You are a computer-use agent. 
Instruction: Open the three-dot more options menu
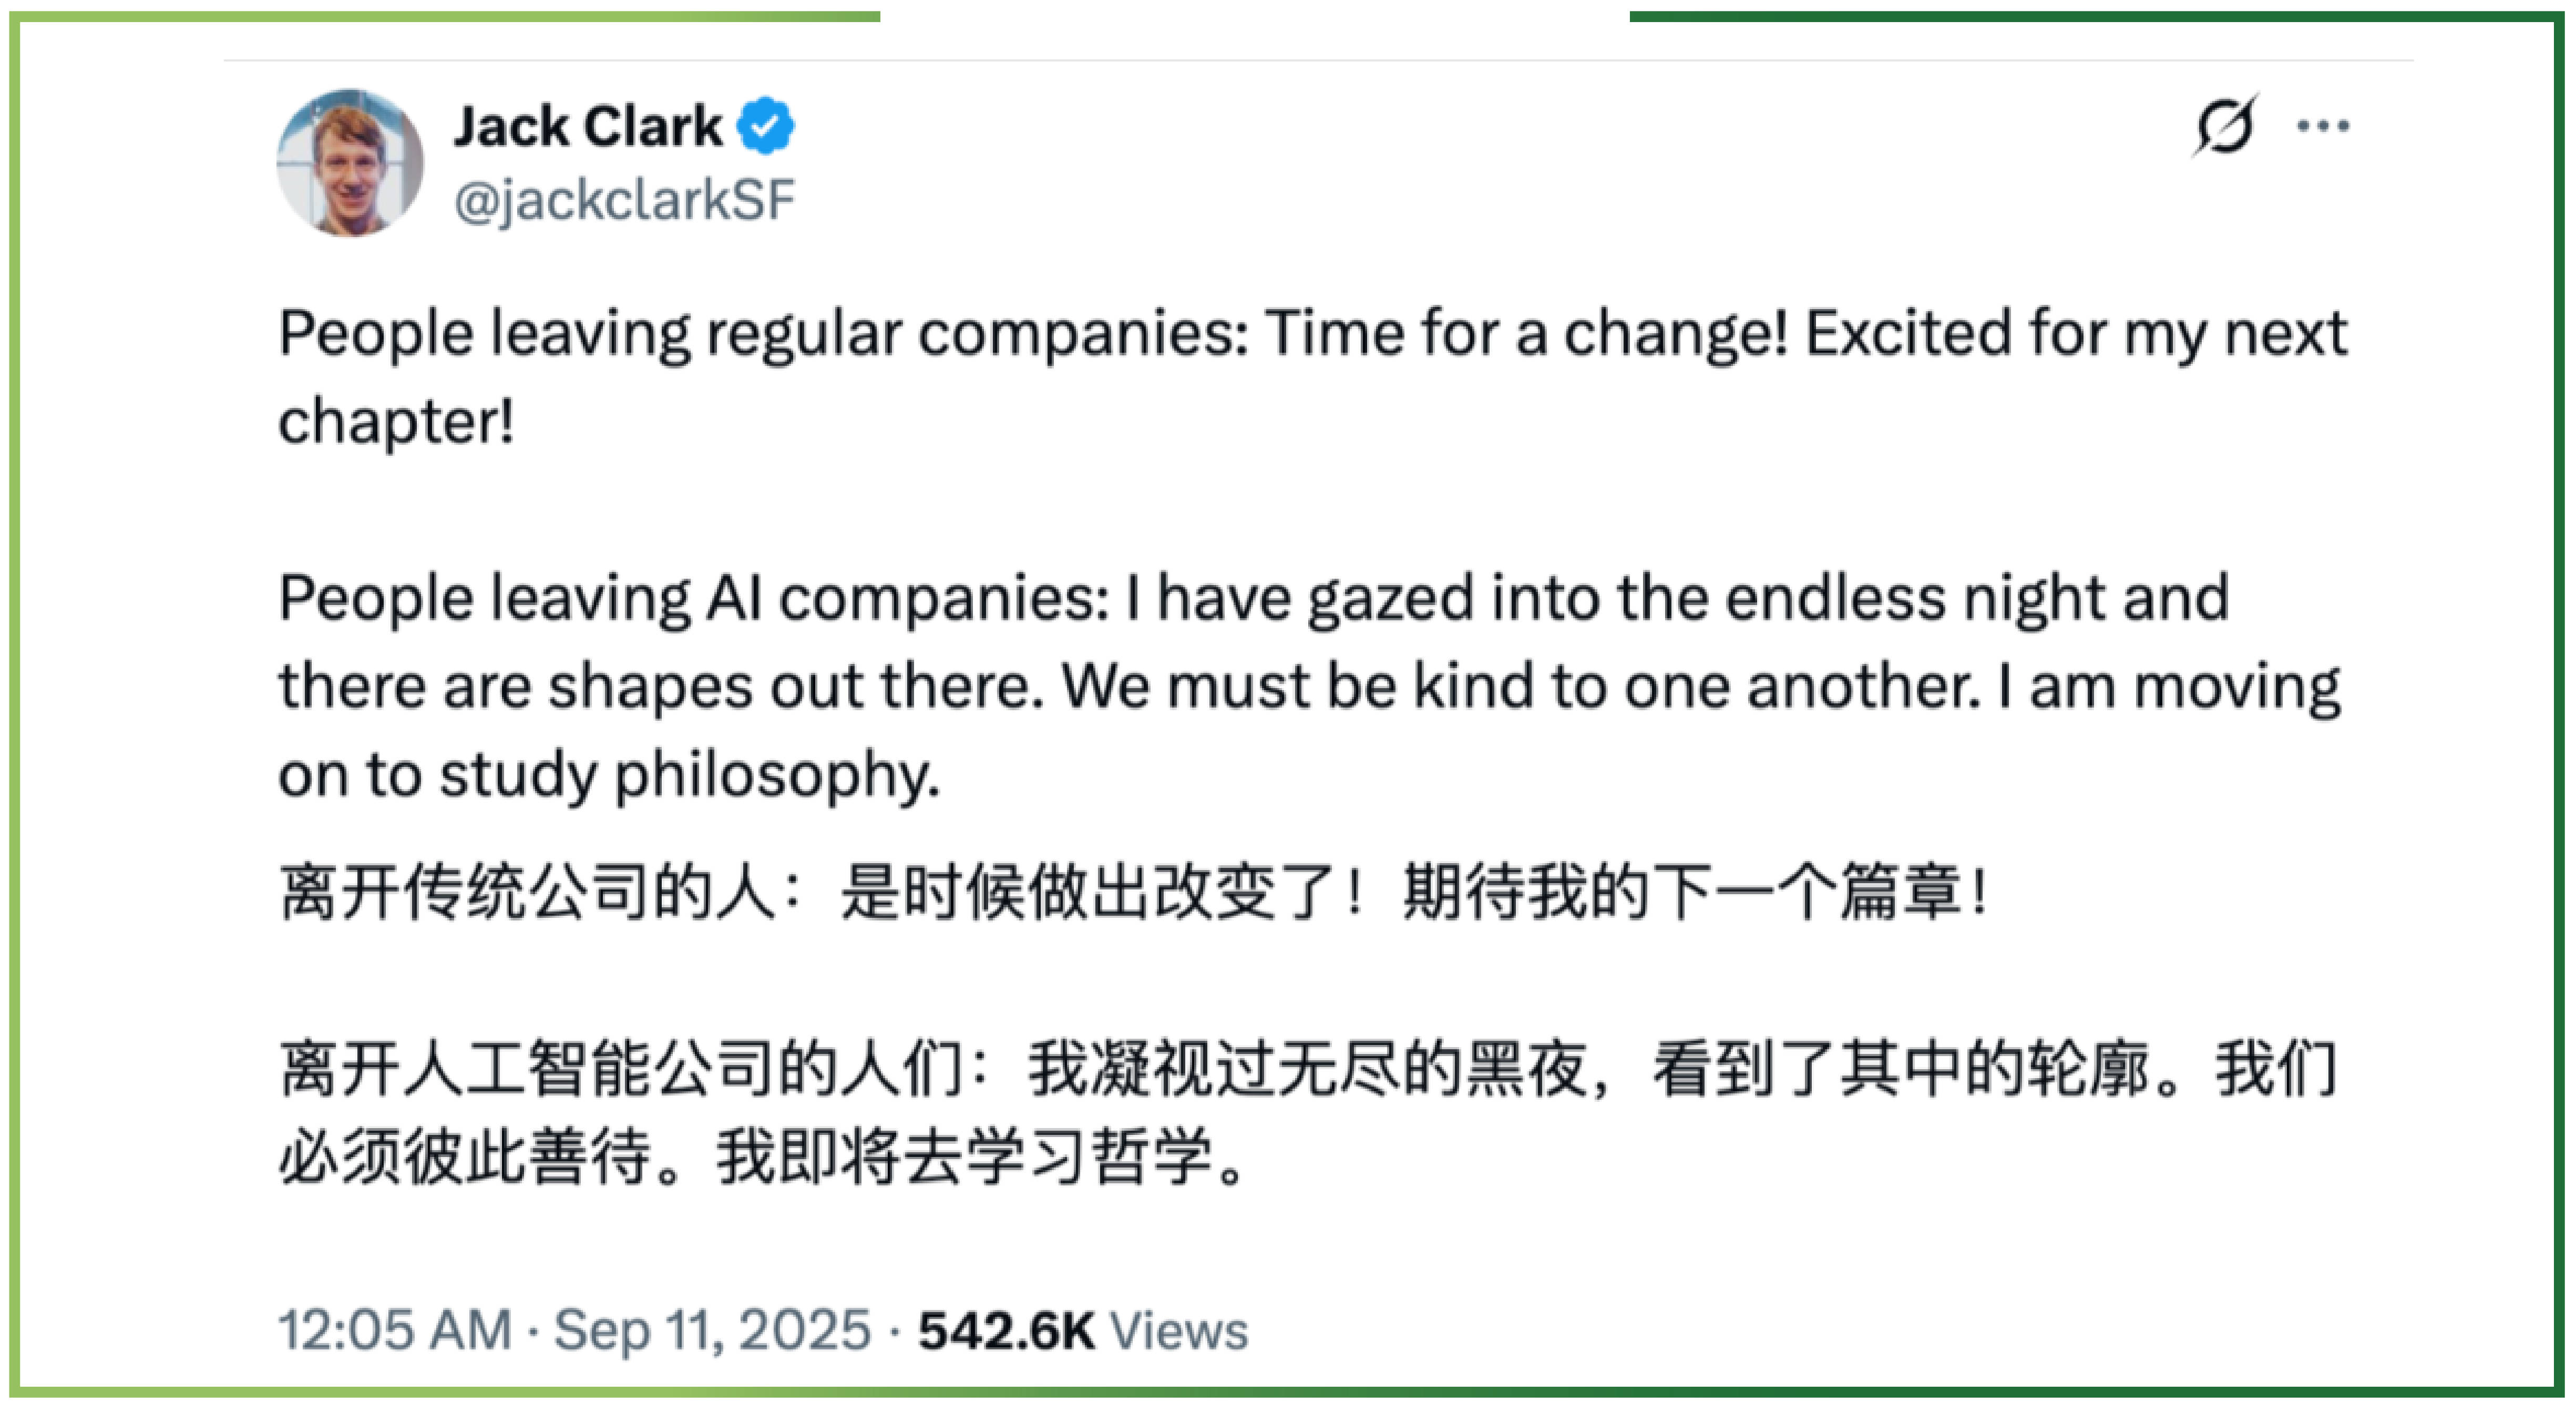click(x=2323, y=126)
